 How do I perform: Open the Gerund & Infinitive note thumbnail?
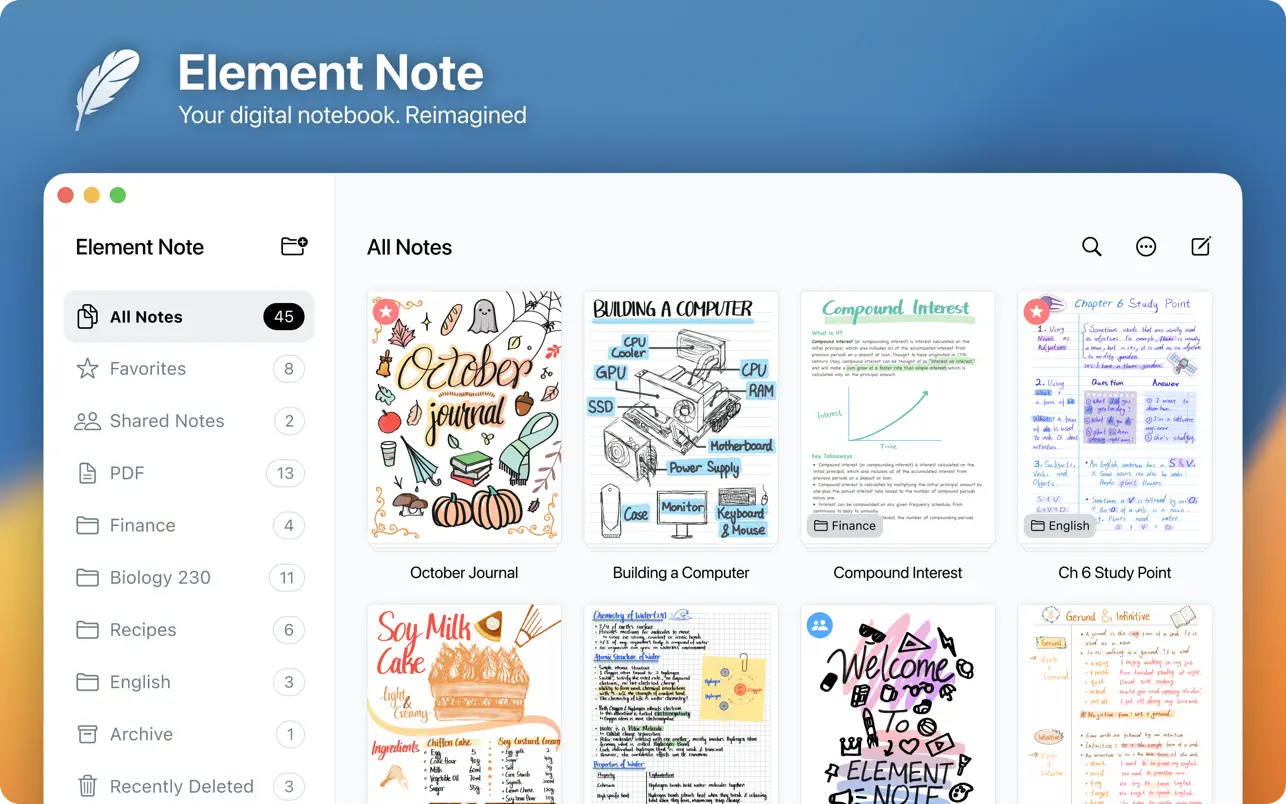click(1115, 704)
